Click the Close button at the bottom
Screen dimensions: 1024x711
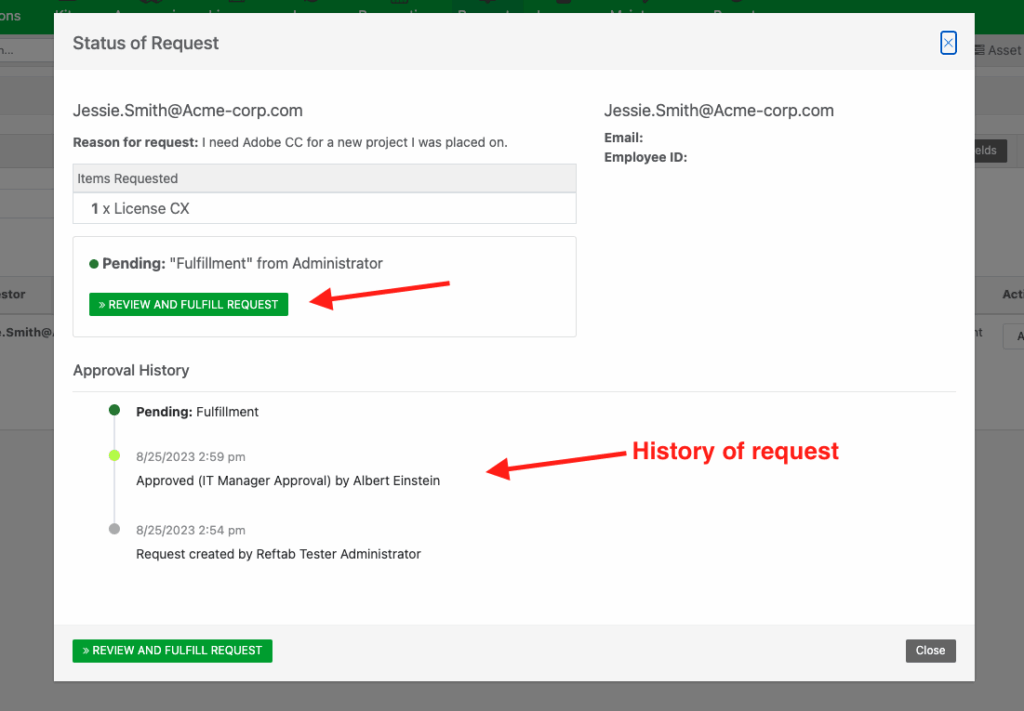930,650
